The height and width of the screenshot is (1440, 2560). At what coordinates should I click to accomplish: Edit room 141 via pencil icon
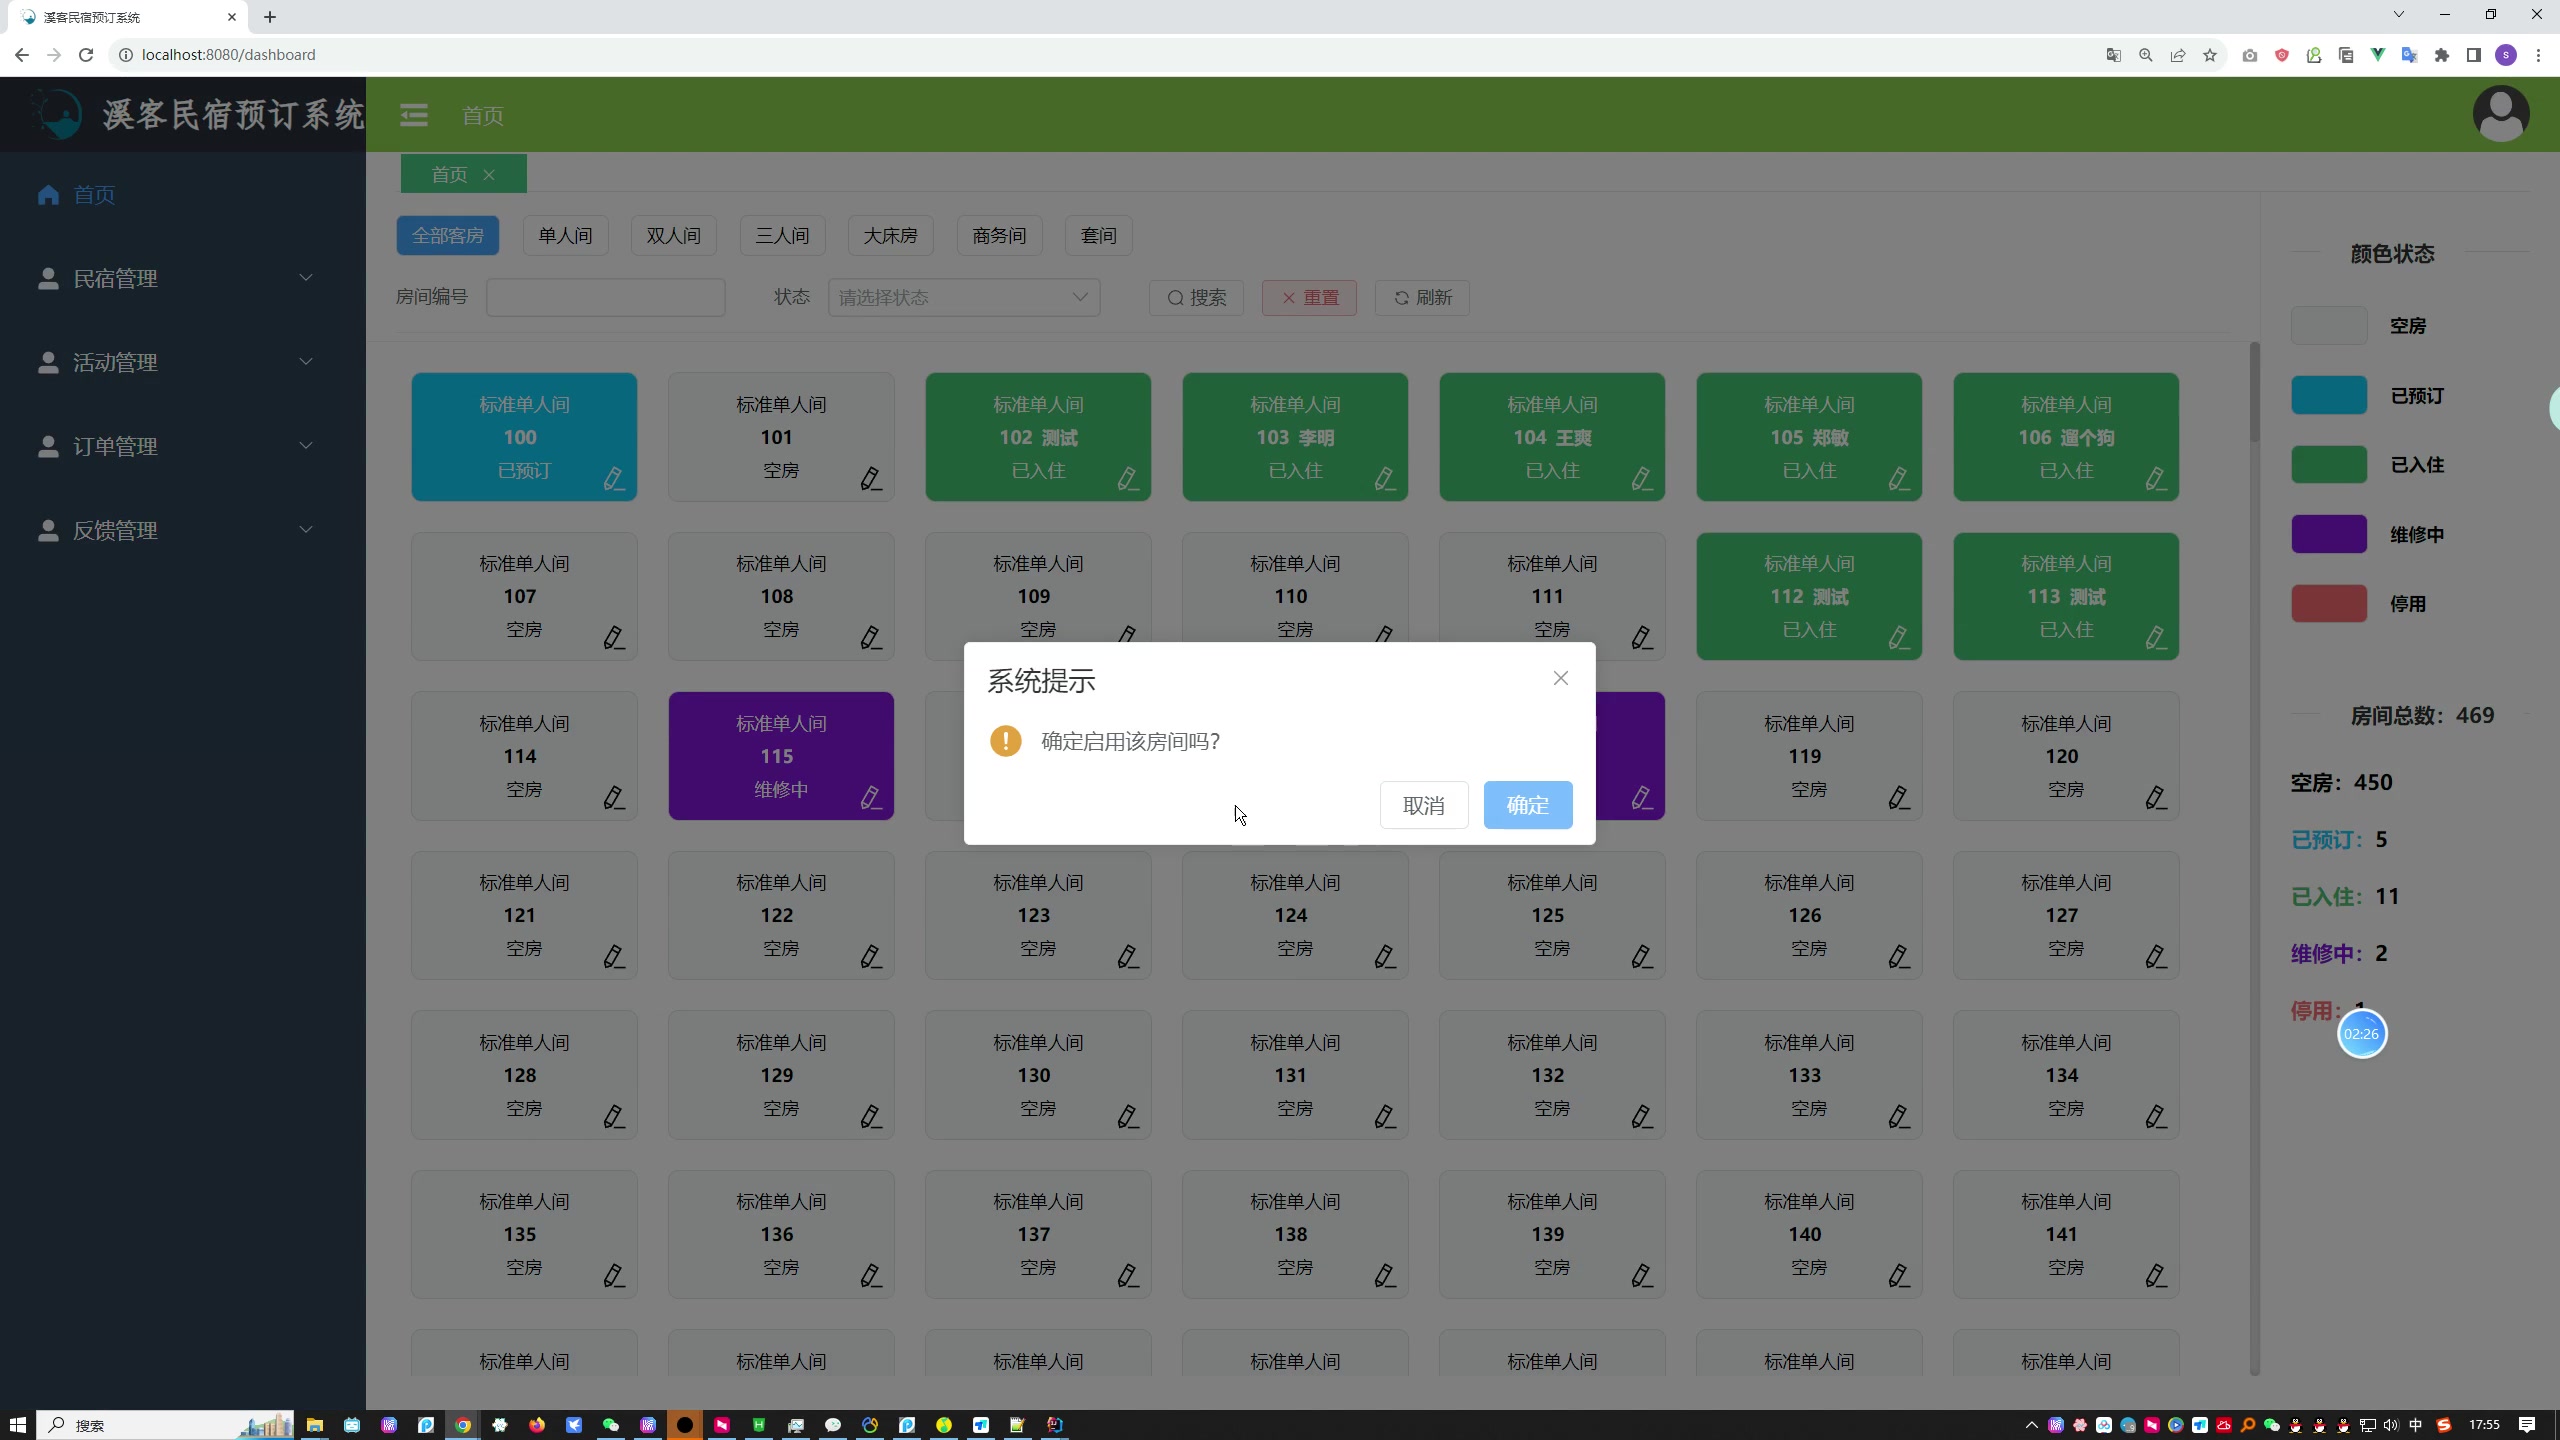(x=2156, y=1276)
